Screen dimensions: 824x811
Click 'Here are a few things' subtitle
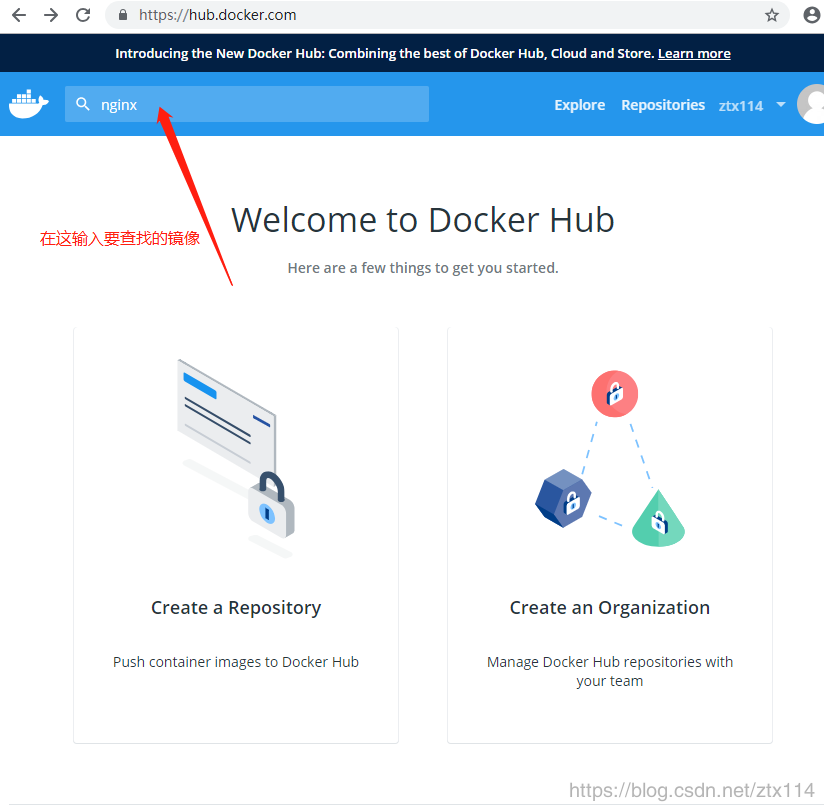(x=423, y=268)
